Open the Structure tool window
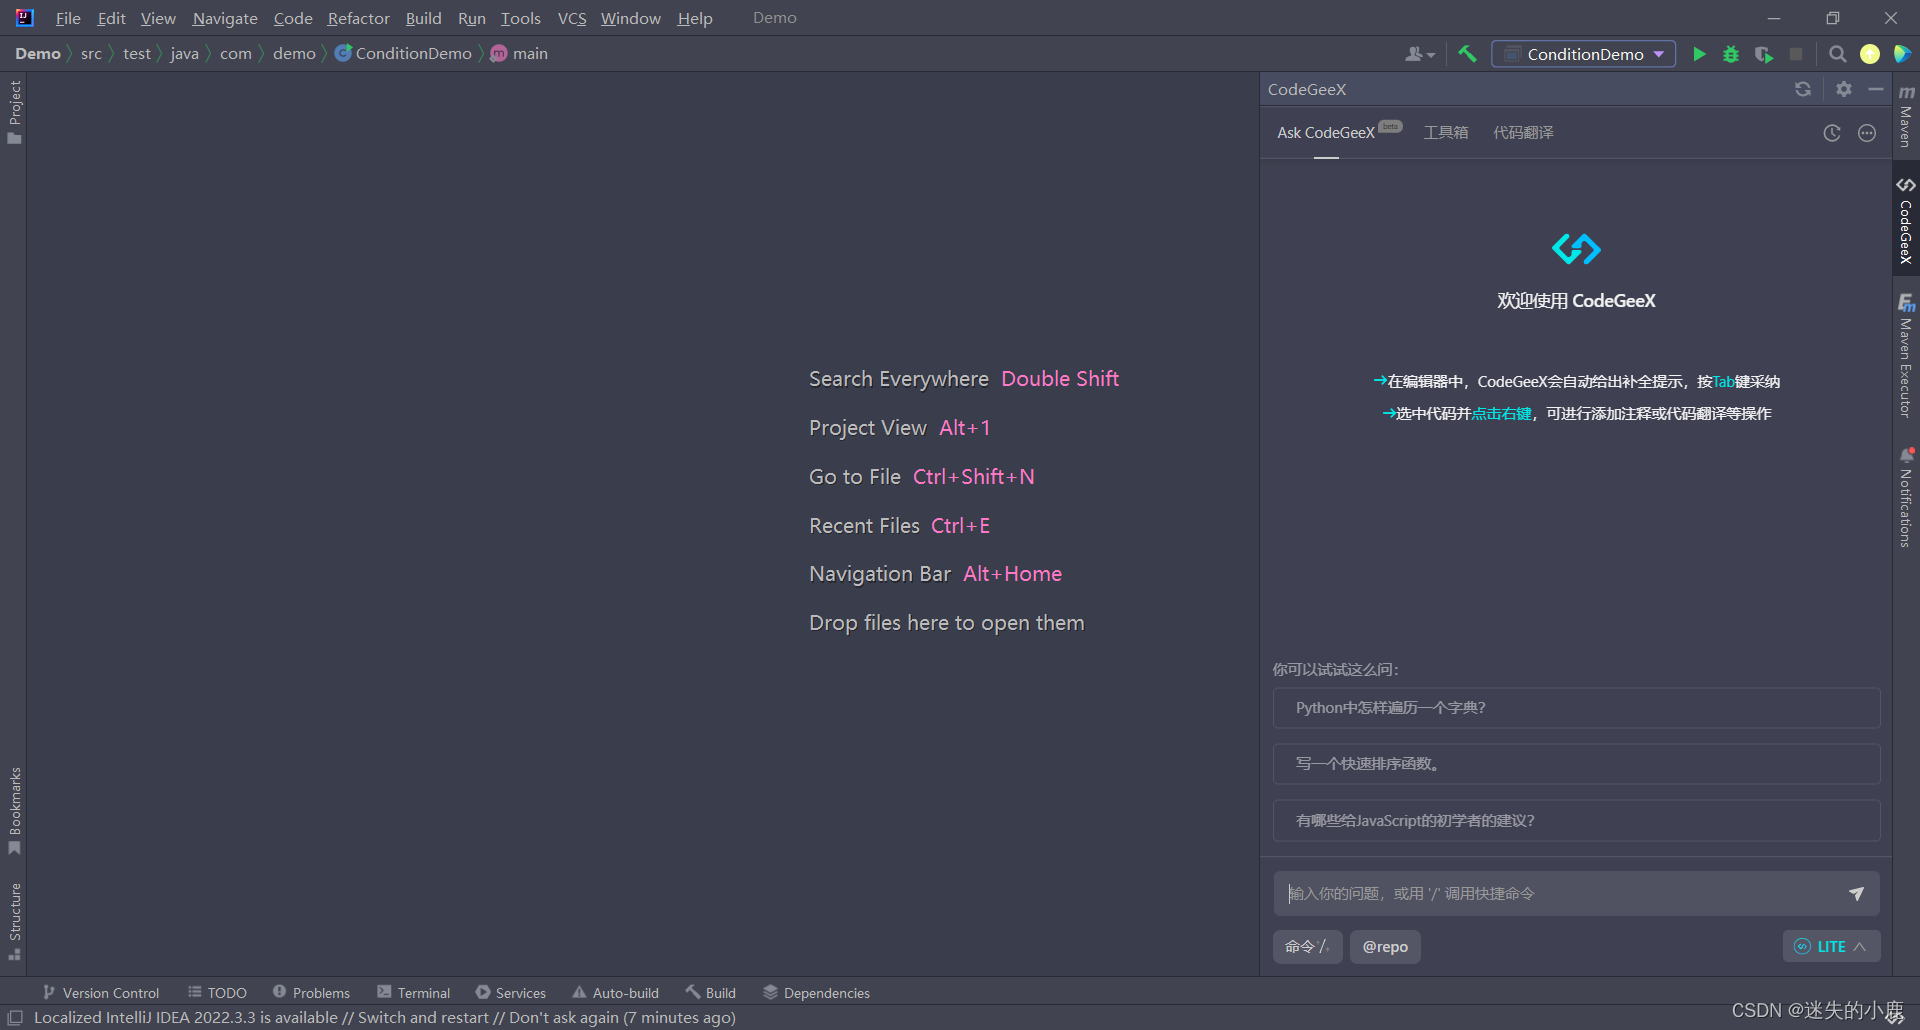Image resolution: width=1920 pixels, height=1030 pixels. coord(14,922)
